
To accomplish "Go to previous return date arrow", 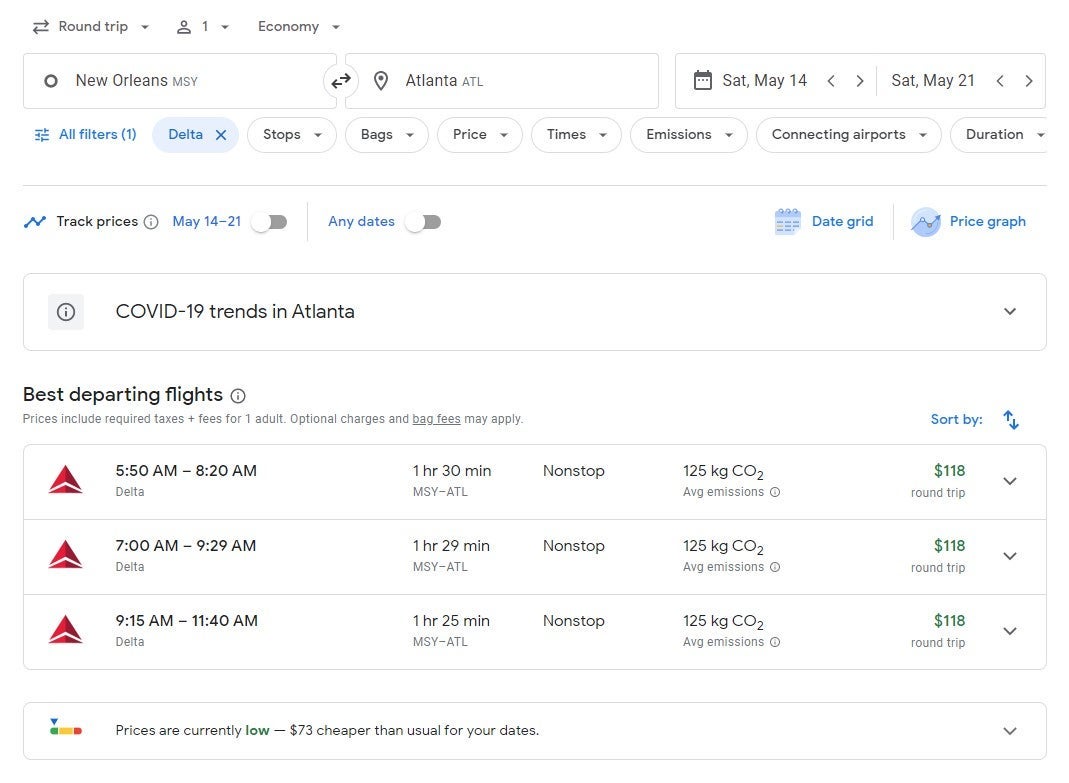I will (1000, 81).
